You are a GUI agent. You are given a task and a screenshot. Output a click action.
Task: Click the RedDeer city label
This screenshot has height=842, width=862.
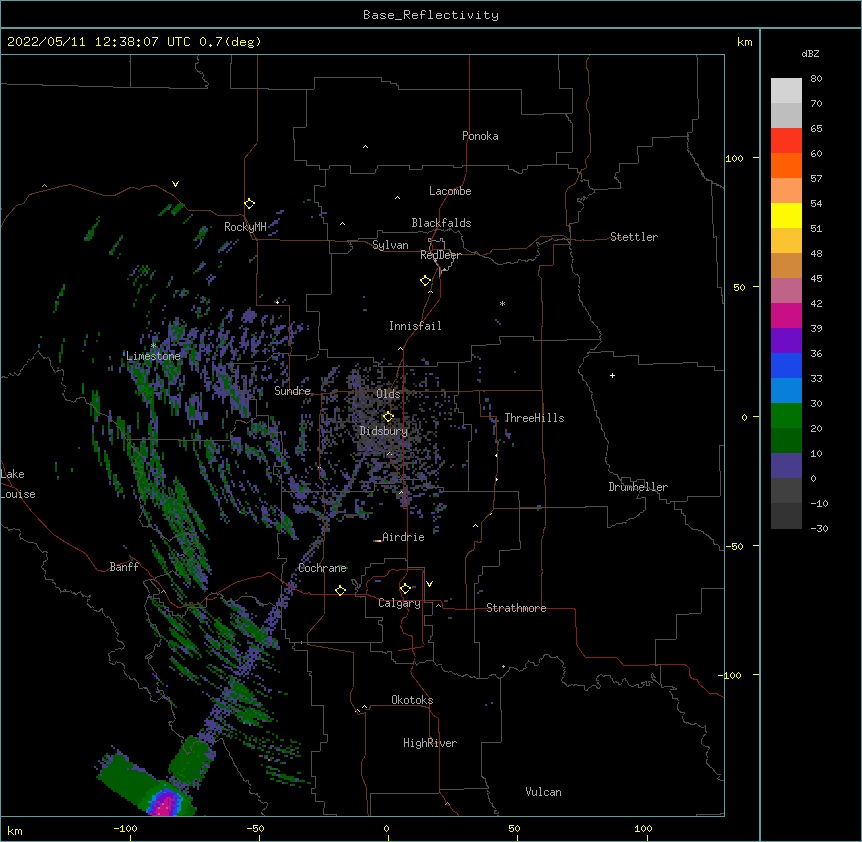[x=440, y=255]
